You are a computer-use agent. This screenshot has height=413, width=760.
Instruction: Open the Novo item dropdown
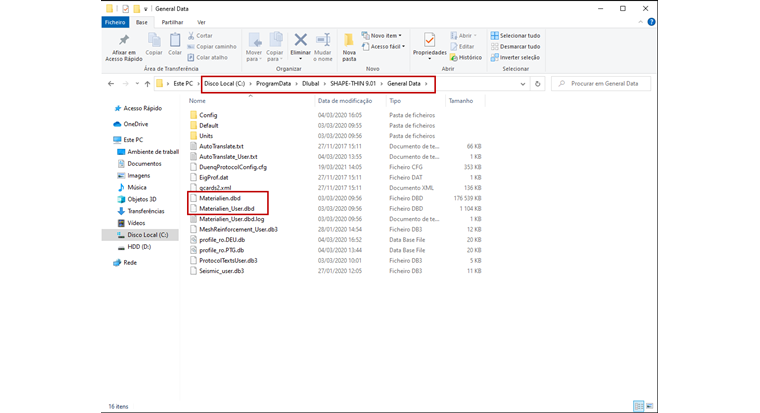(382, 35)
